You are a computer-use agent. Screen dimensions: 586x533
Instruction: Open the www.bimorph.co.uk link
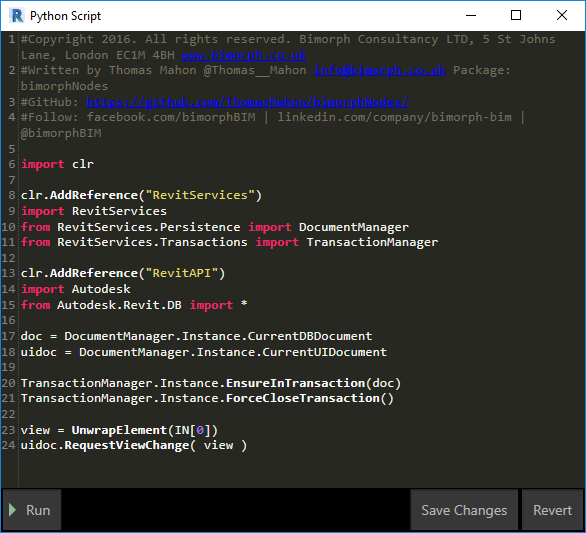click(244, 55)
